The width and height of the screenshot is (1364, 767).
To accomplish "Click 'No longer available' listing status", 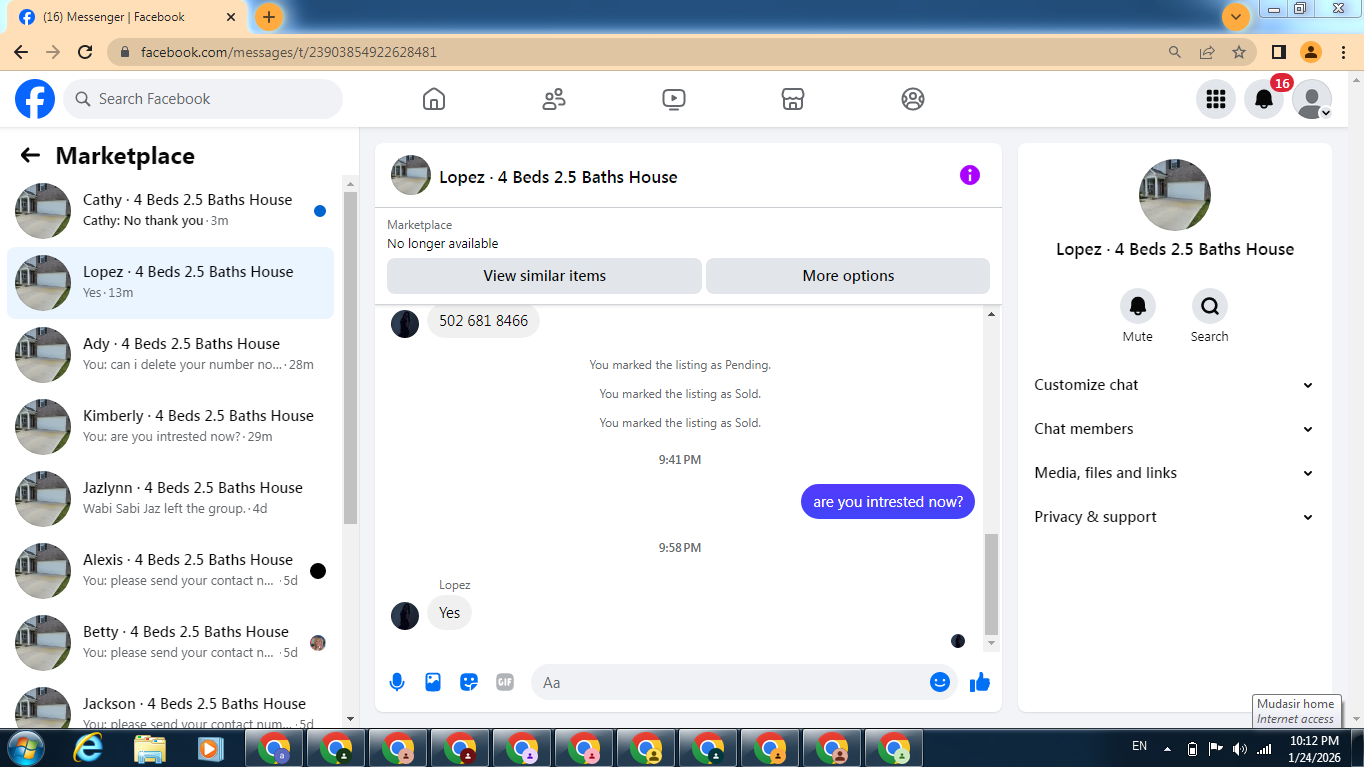I will pyautogui.click(x=442, y=243).
